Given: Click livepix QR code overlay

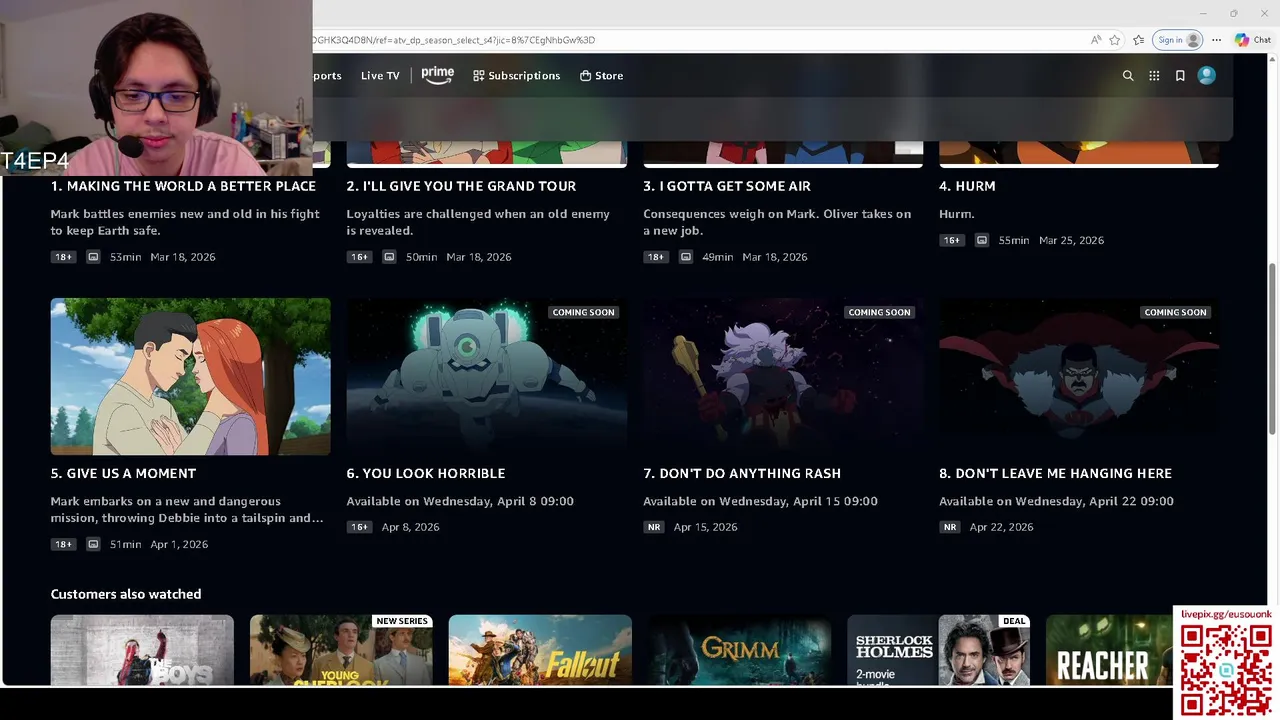Looking at the screenshot, I should 1226,670.
